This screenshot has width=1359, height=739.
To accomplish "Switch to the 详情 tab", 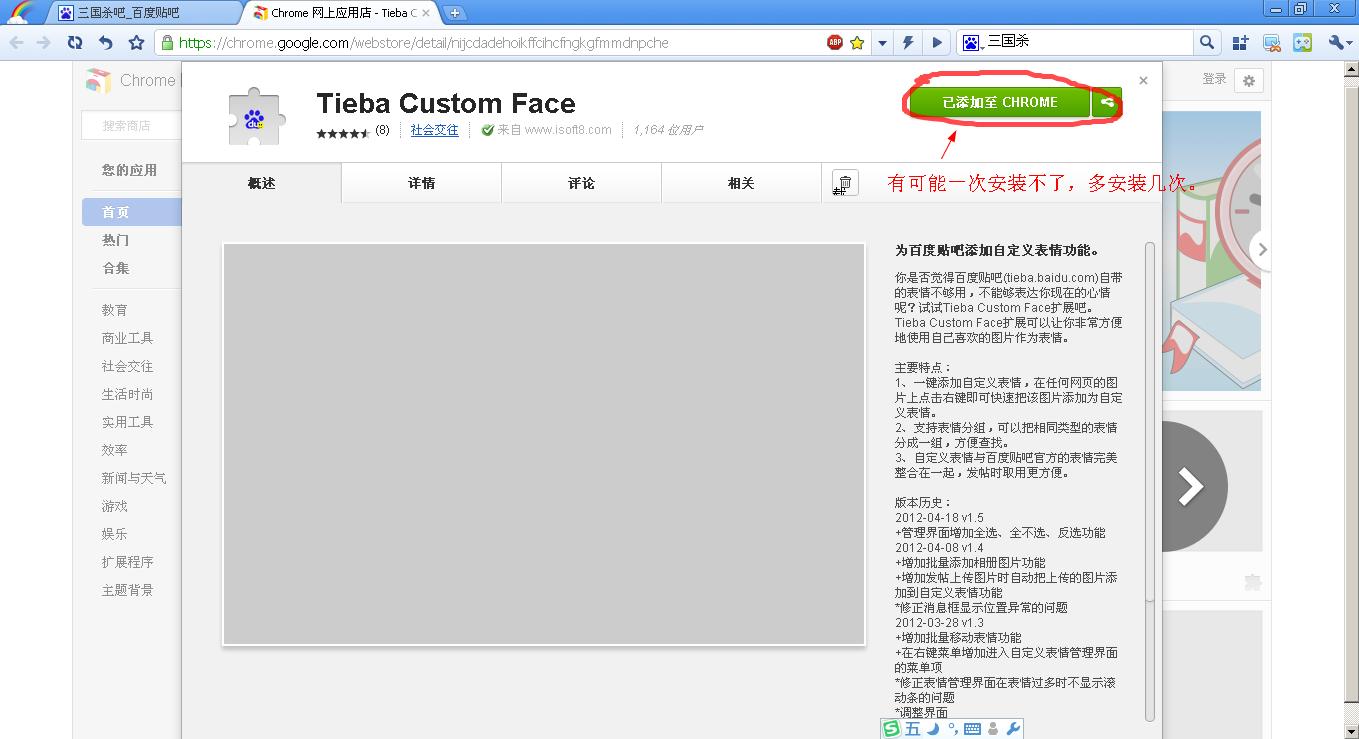I will [x=422, y=183].
